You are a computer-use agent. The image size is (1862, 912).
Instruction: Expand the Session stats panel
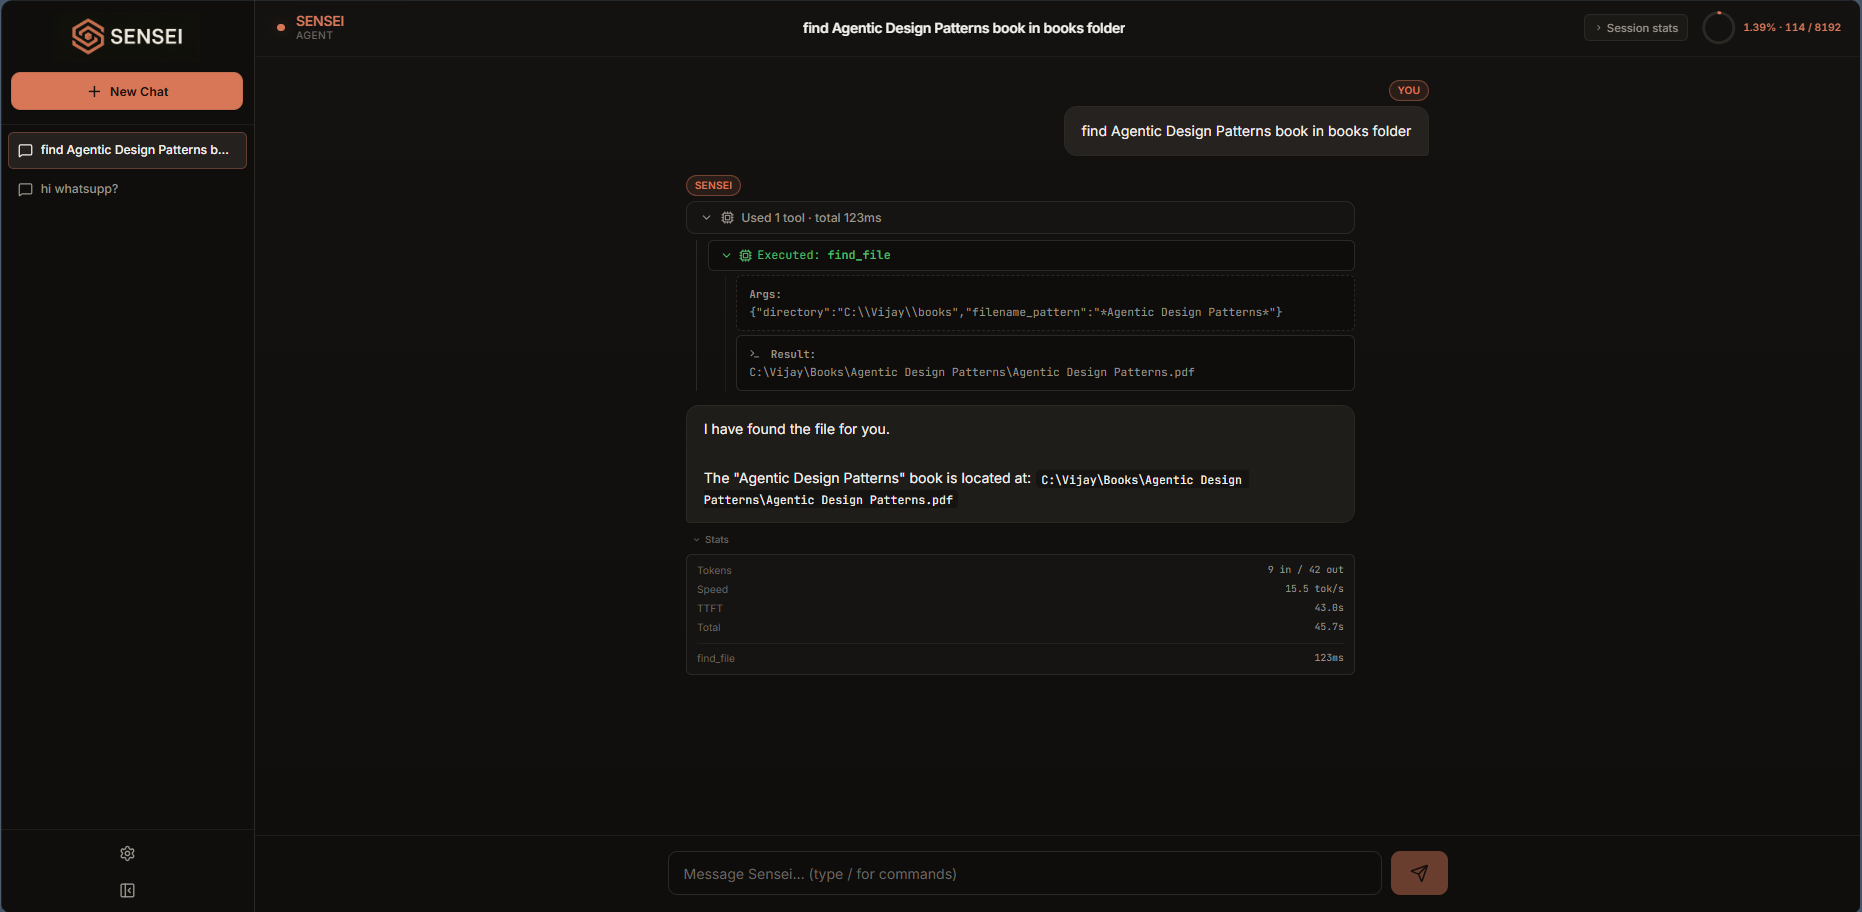1635,28
